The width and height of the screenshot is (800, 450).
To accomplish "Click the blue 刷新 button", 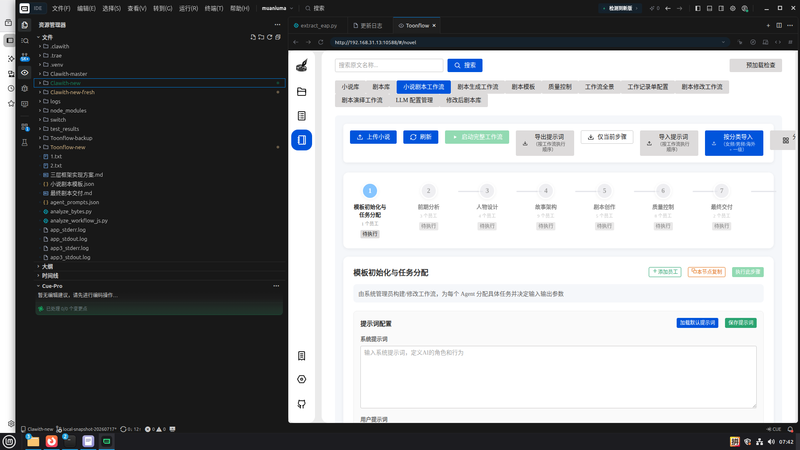I will pos(420,137).
